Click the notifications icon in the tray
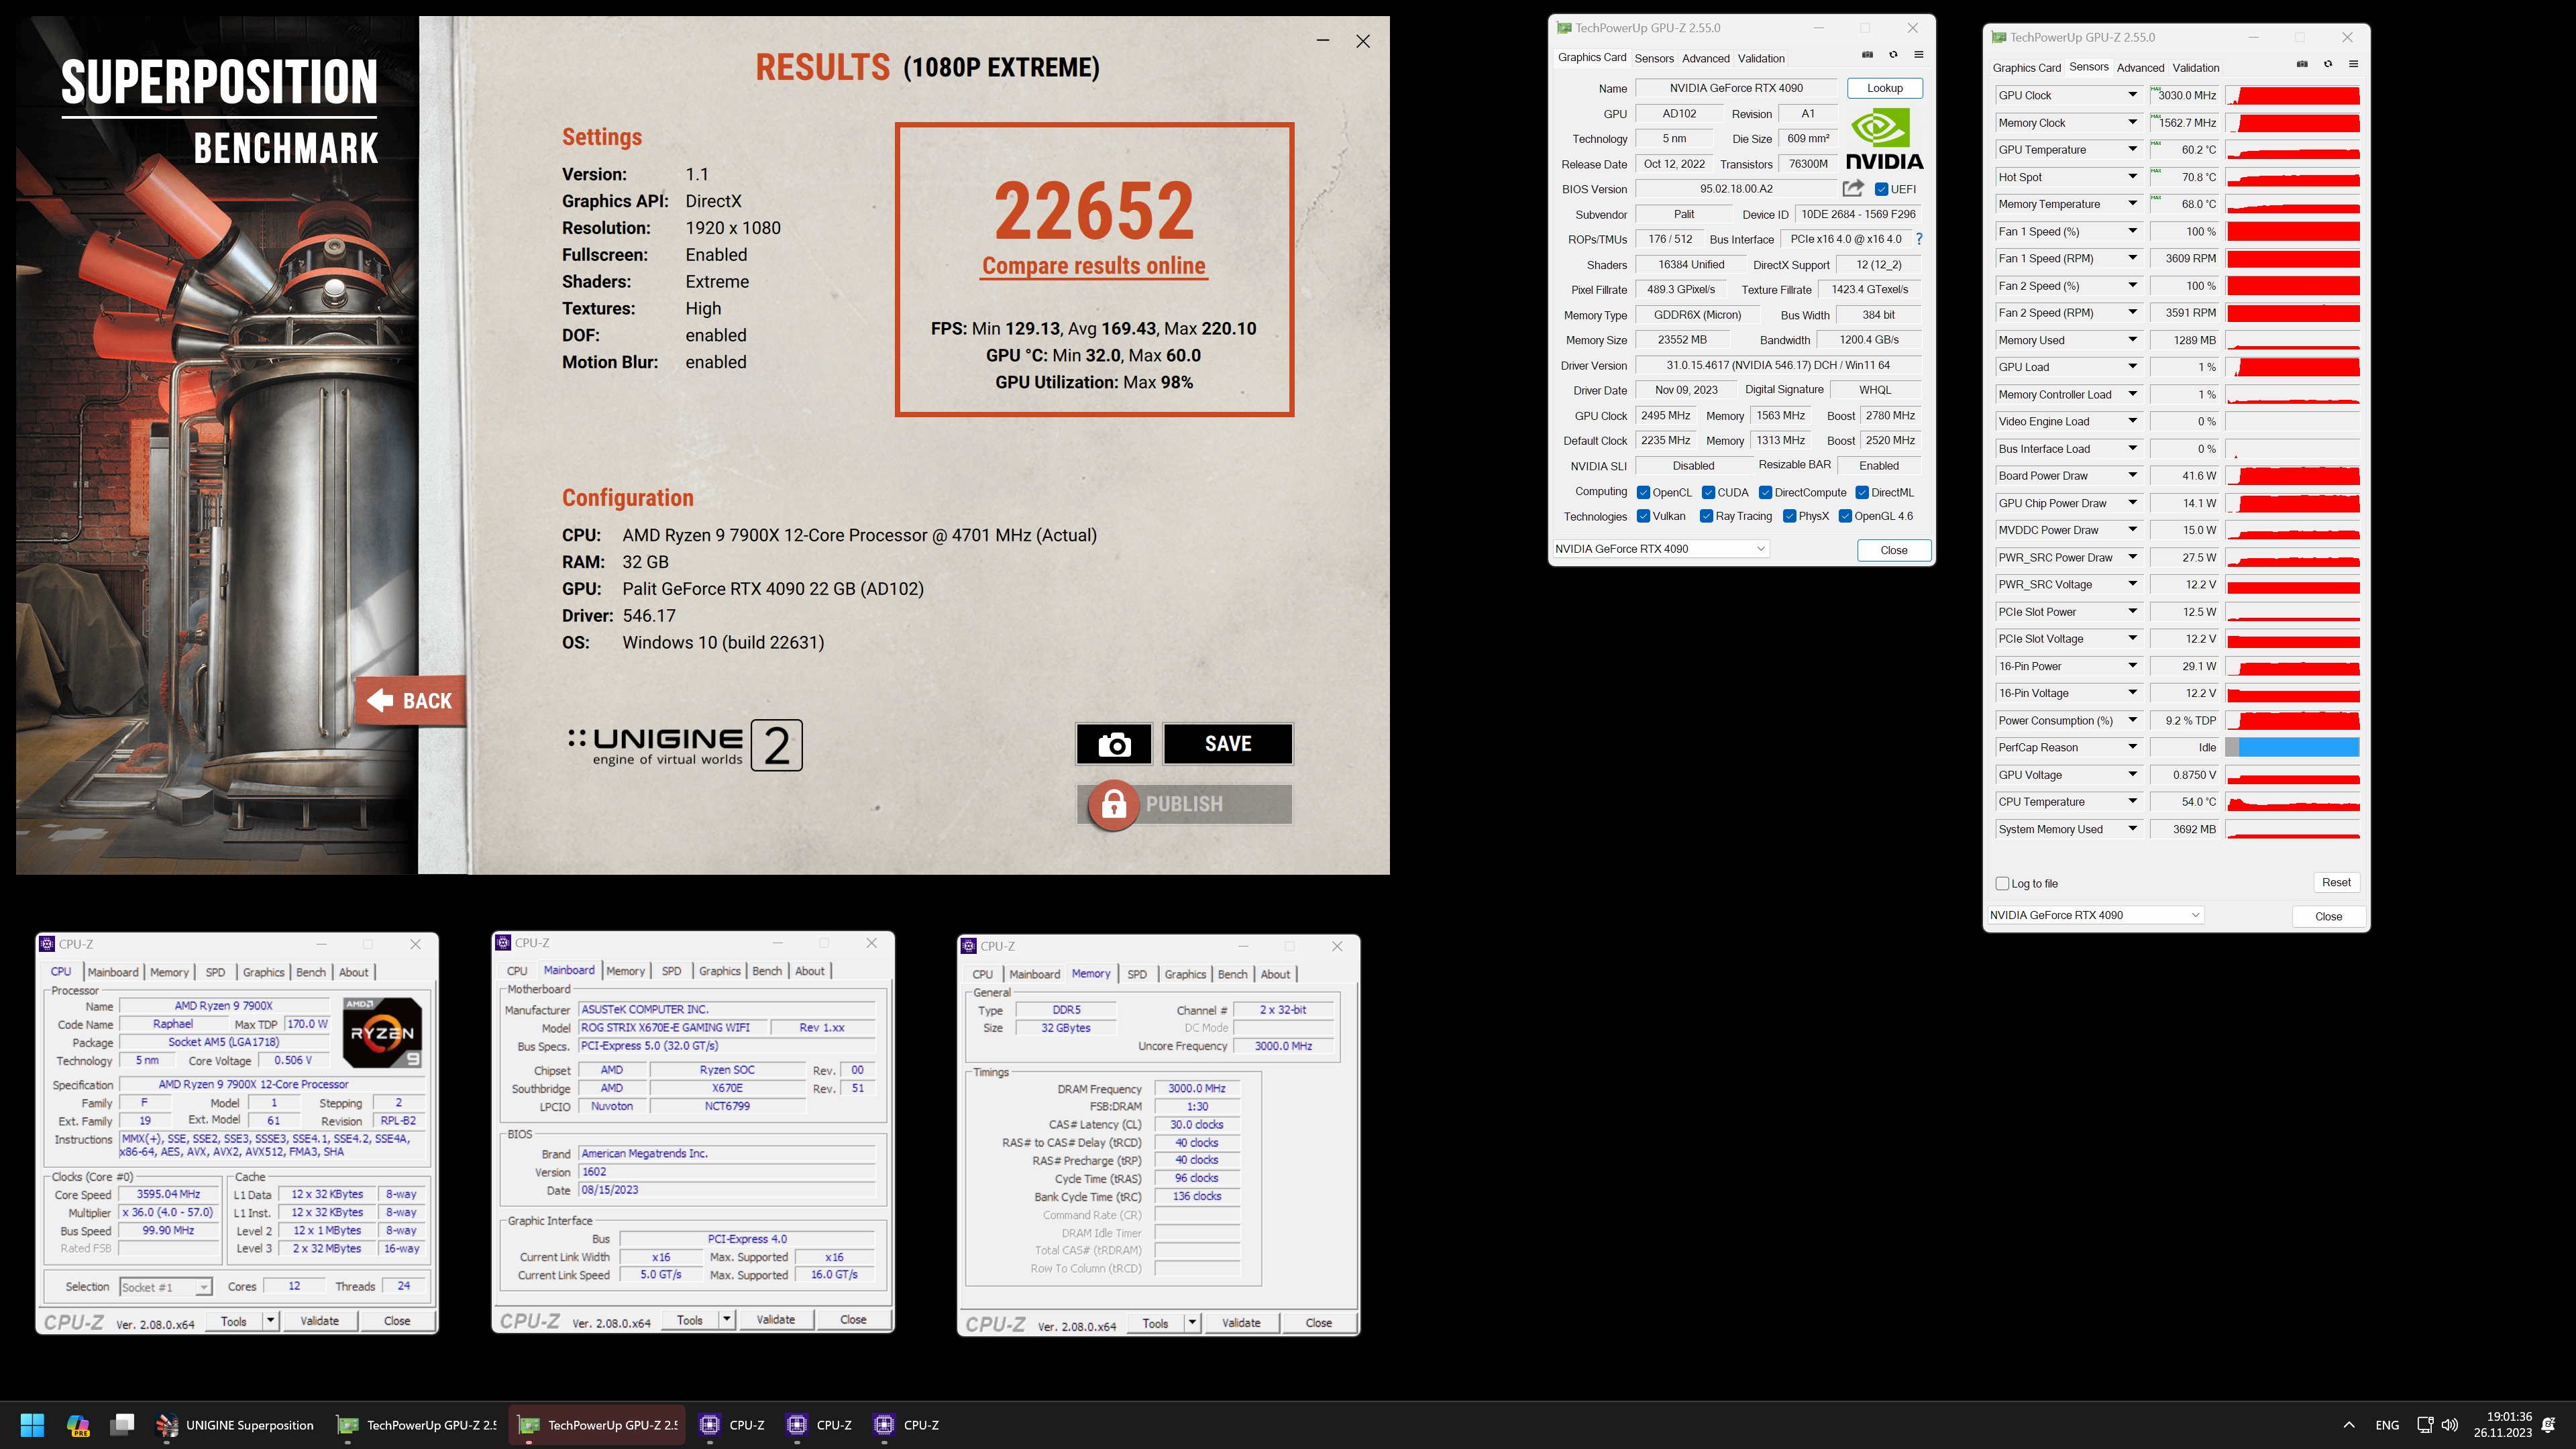Viewport: 2576px width, 1449px height. [x=2549, y=1425]
